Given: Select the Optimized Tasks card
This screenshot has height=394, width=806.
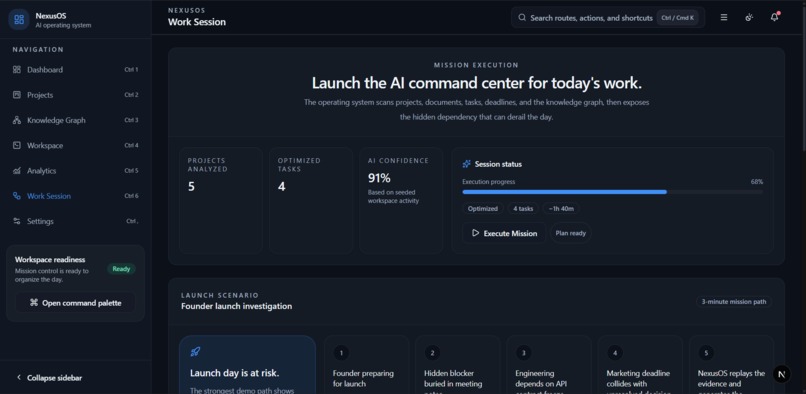Looking at the screenshot, I should (x=311, y=201).
